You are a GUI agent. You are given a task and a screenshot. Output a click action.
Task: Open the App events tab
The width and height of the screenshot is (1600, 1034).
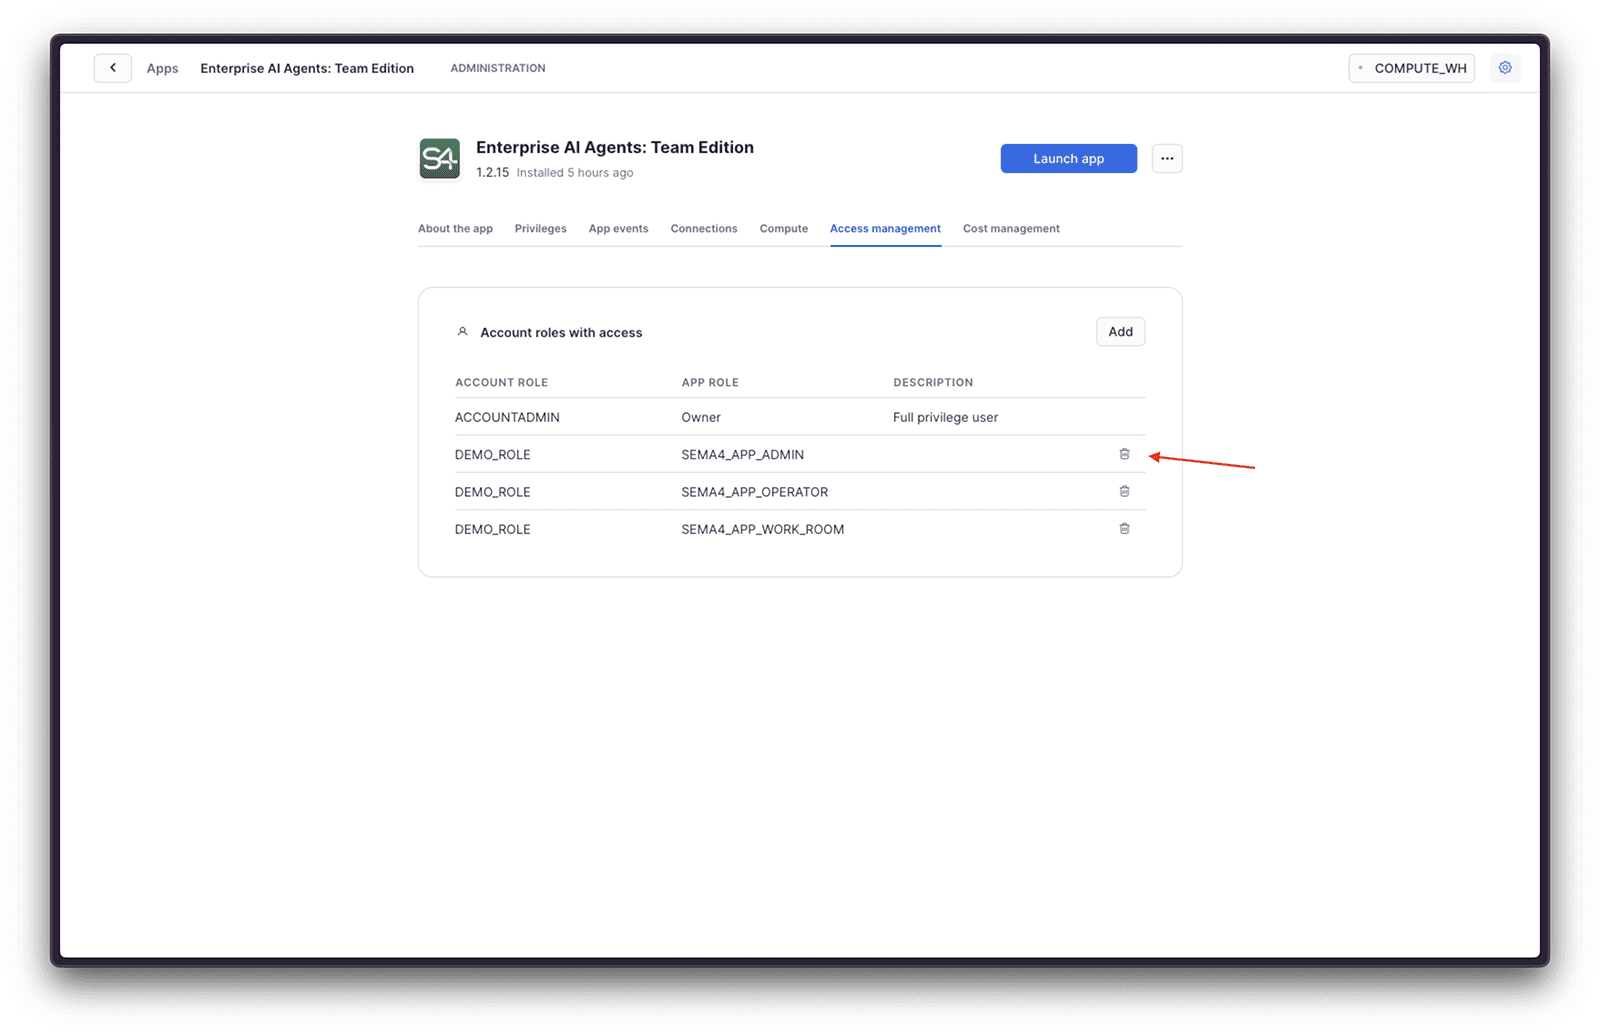click(x=618, y=228)
